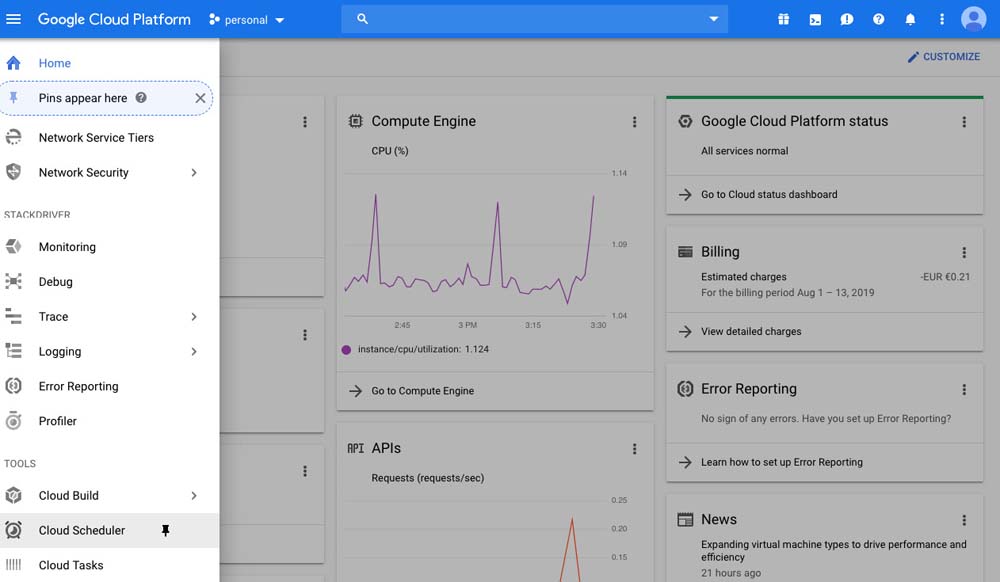Close the navigation hamburger menu

click(14, 19)
